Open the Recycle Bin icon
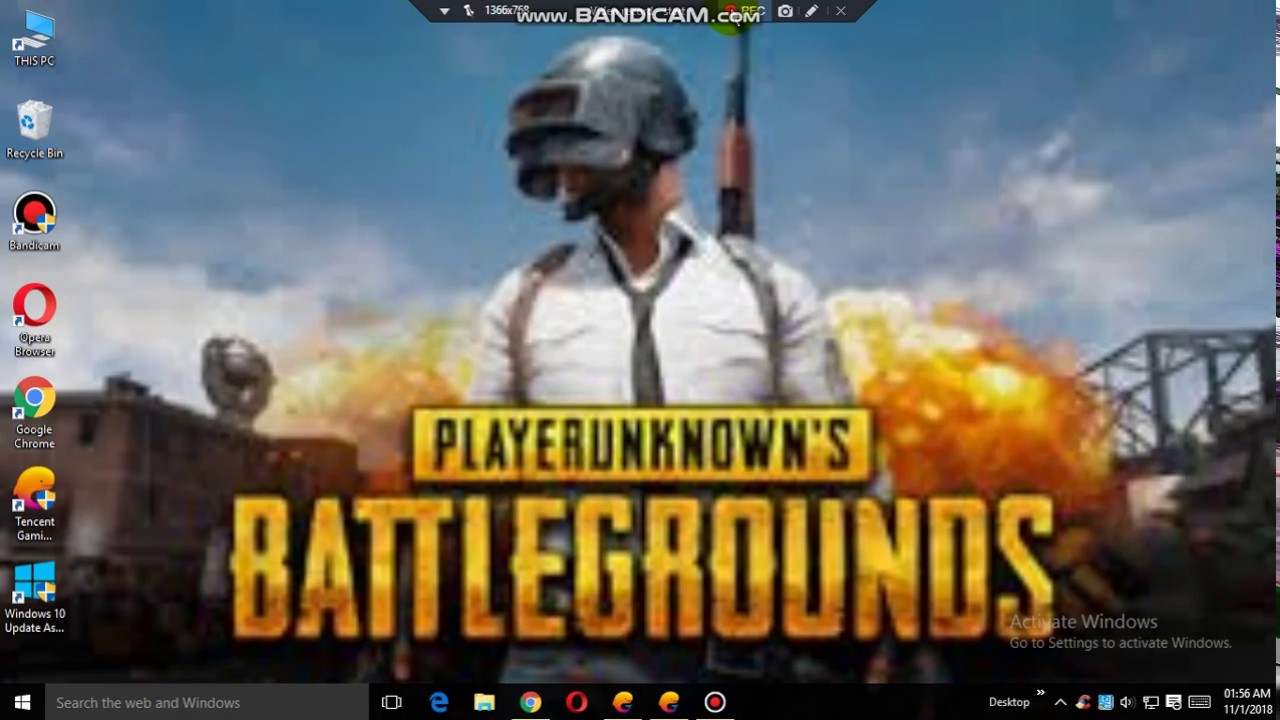 34,130
